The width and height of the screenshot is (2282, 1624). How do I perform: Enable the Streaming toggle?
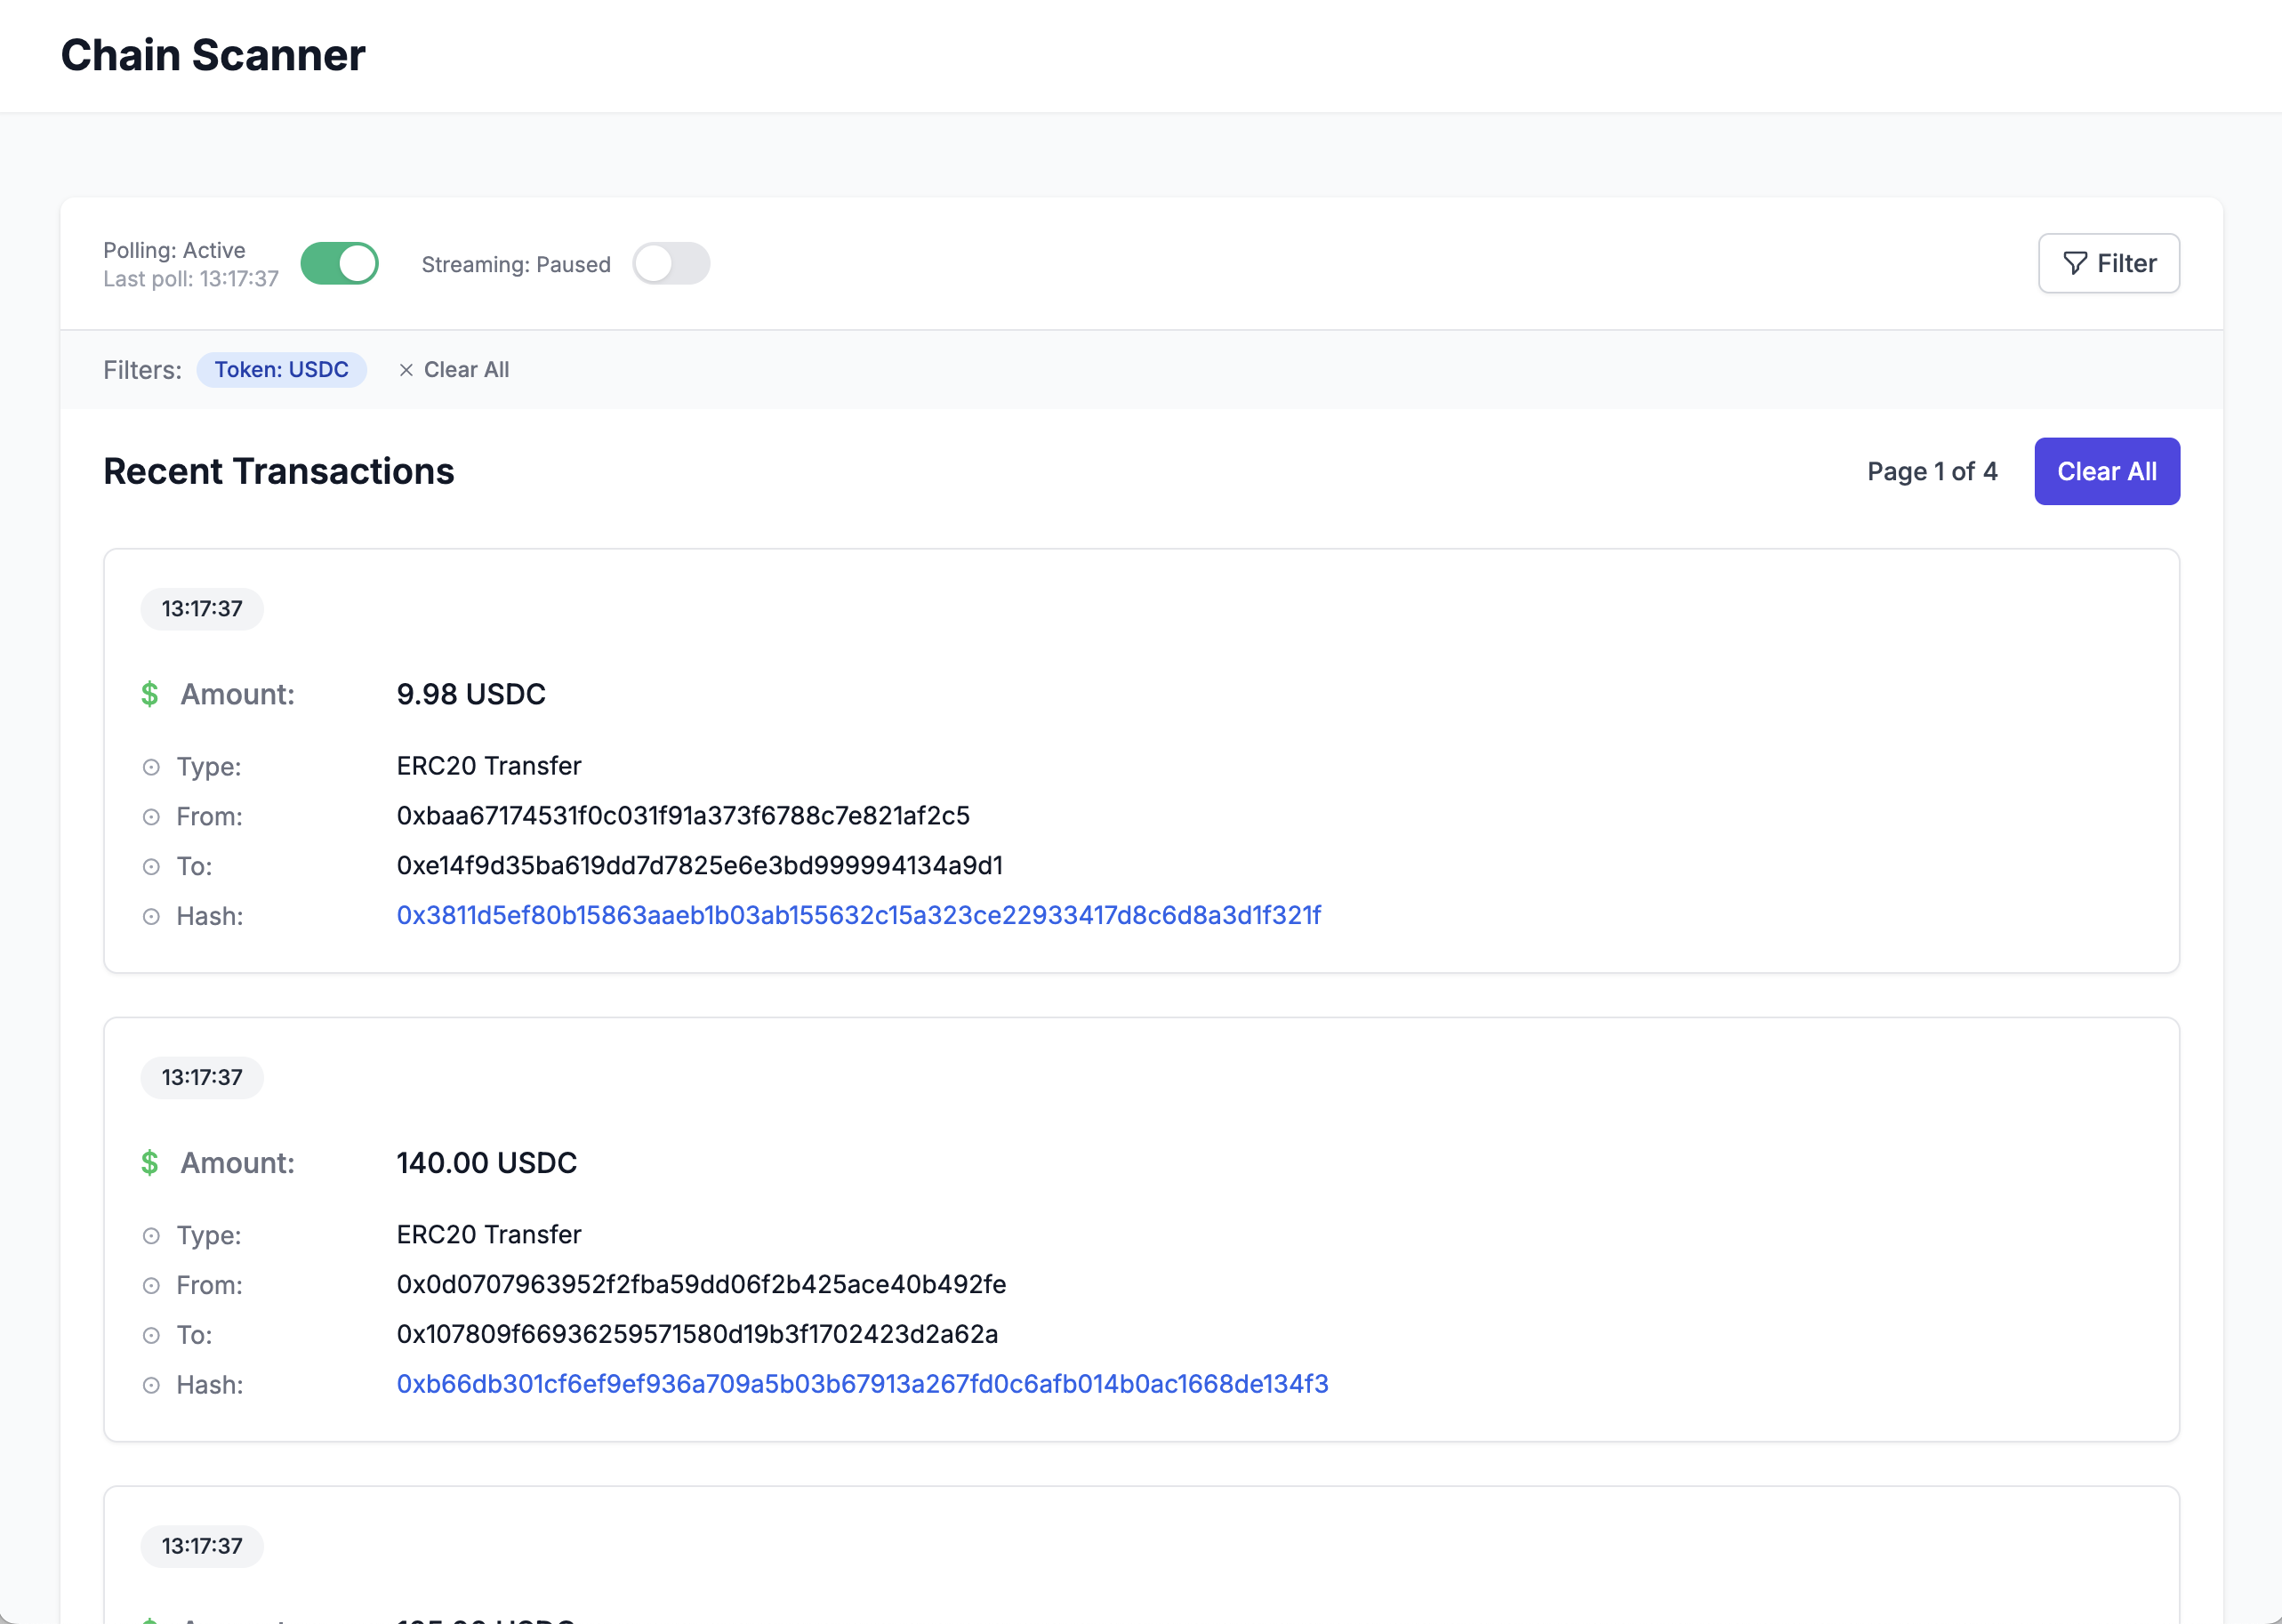click(671, 263)
